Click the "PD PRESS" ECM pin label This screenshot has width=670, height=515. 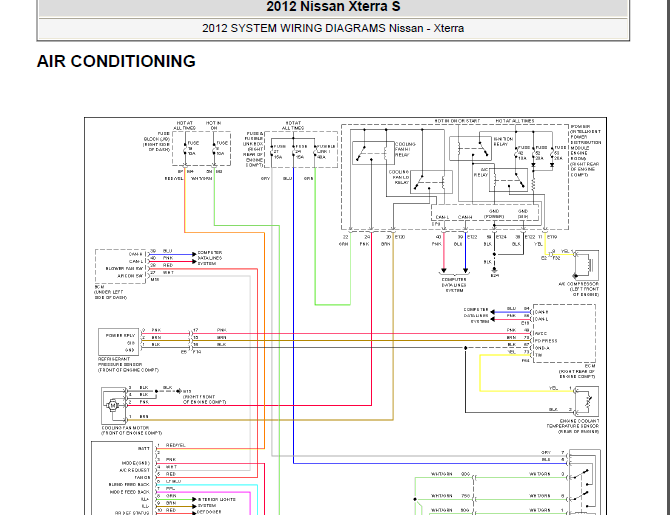pos(547,341)
